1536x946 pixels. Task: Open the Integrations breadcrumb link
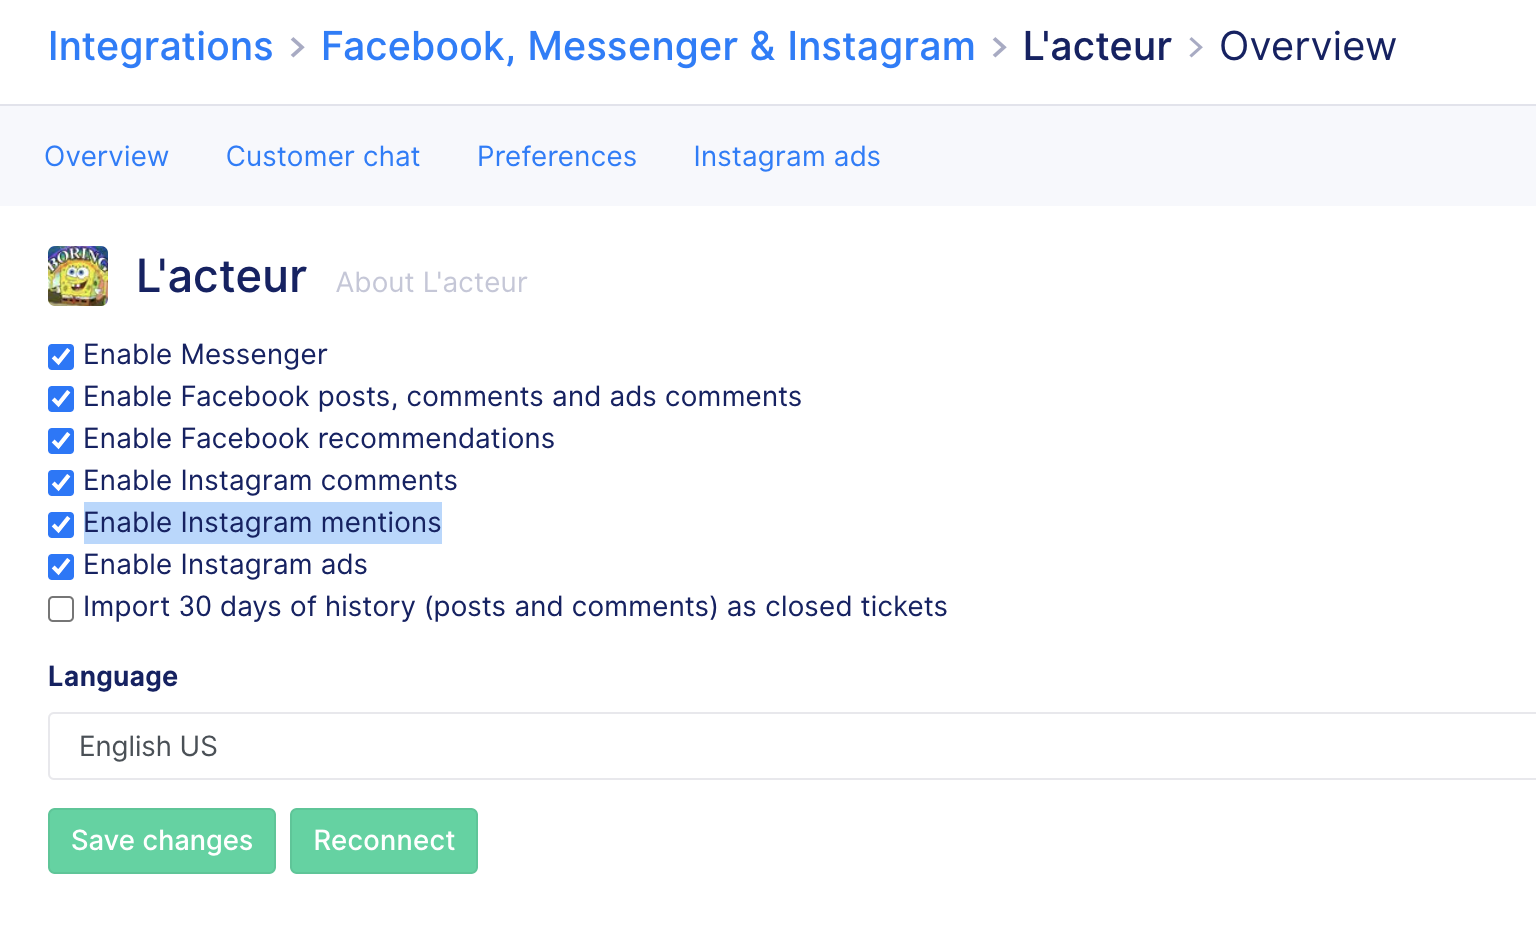(x=160, y=47)
